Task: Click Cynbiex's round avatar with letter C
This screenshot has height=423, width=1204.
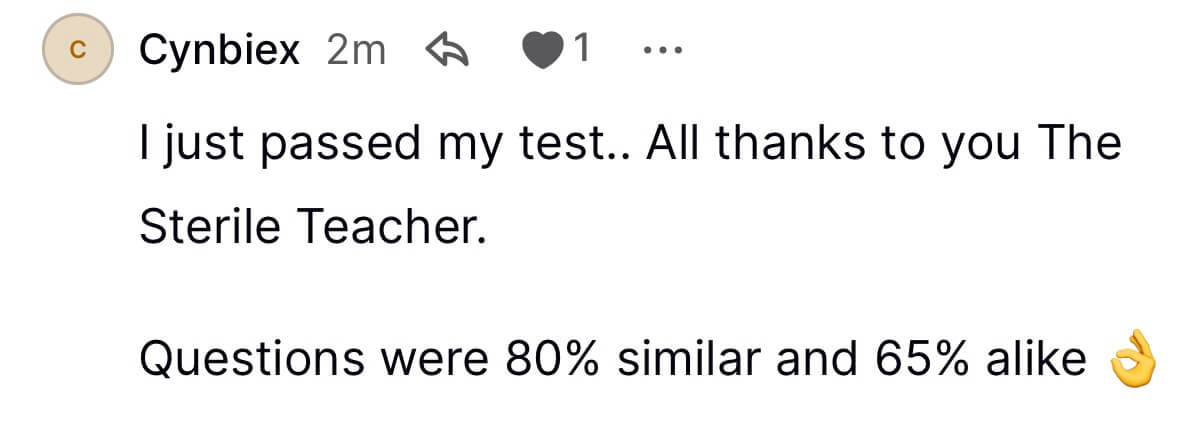Action: click(x=75, y=50)
